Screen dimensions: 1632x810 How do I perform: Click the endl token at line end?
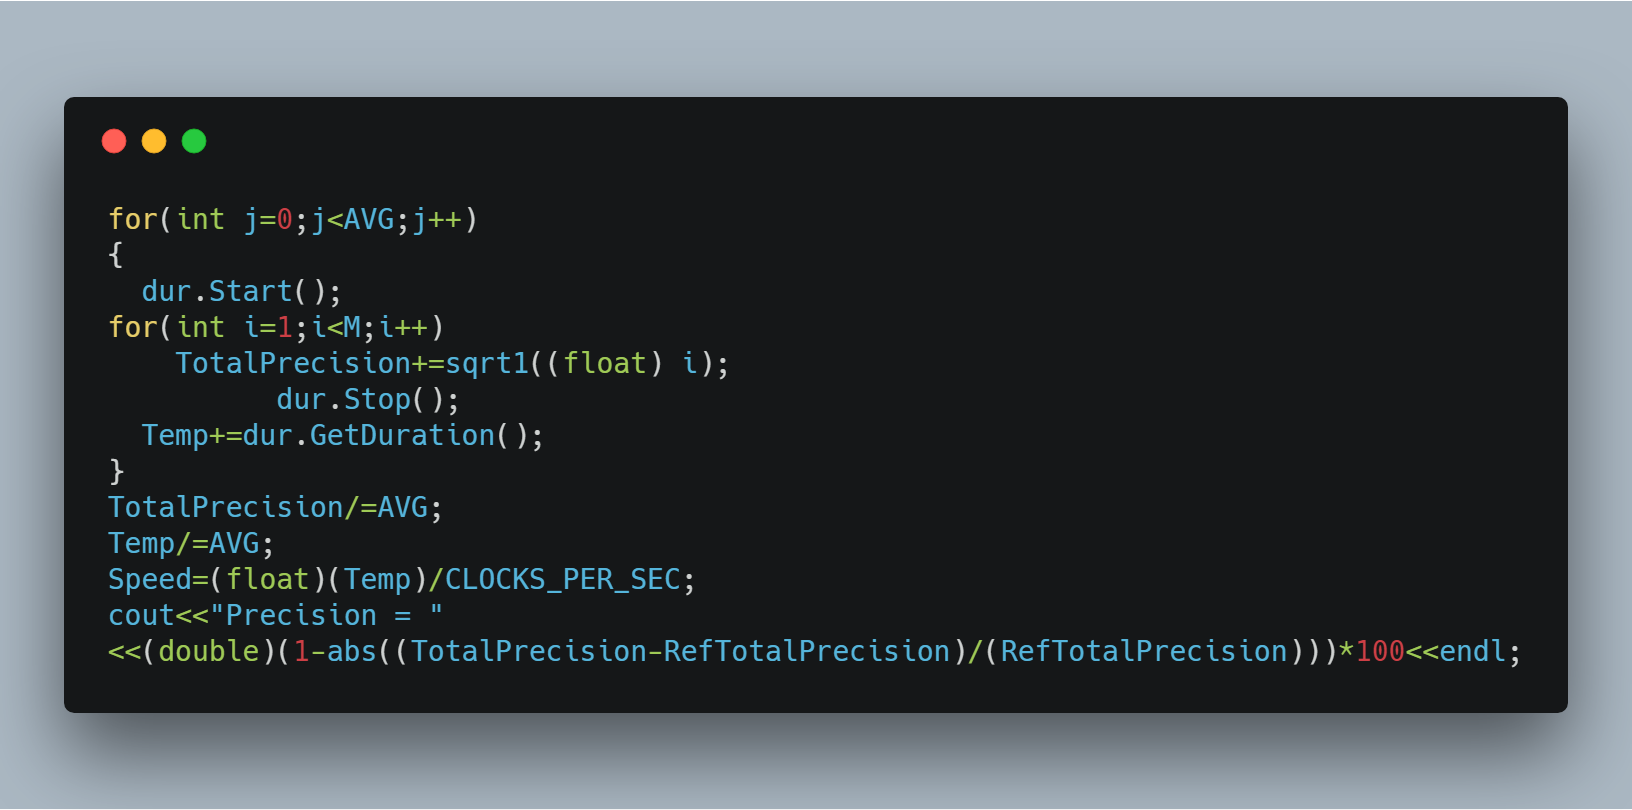(x=1472, y=652)
